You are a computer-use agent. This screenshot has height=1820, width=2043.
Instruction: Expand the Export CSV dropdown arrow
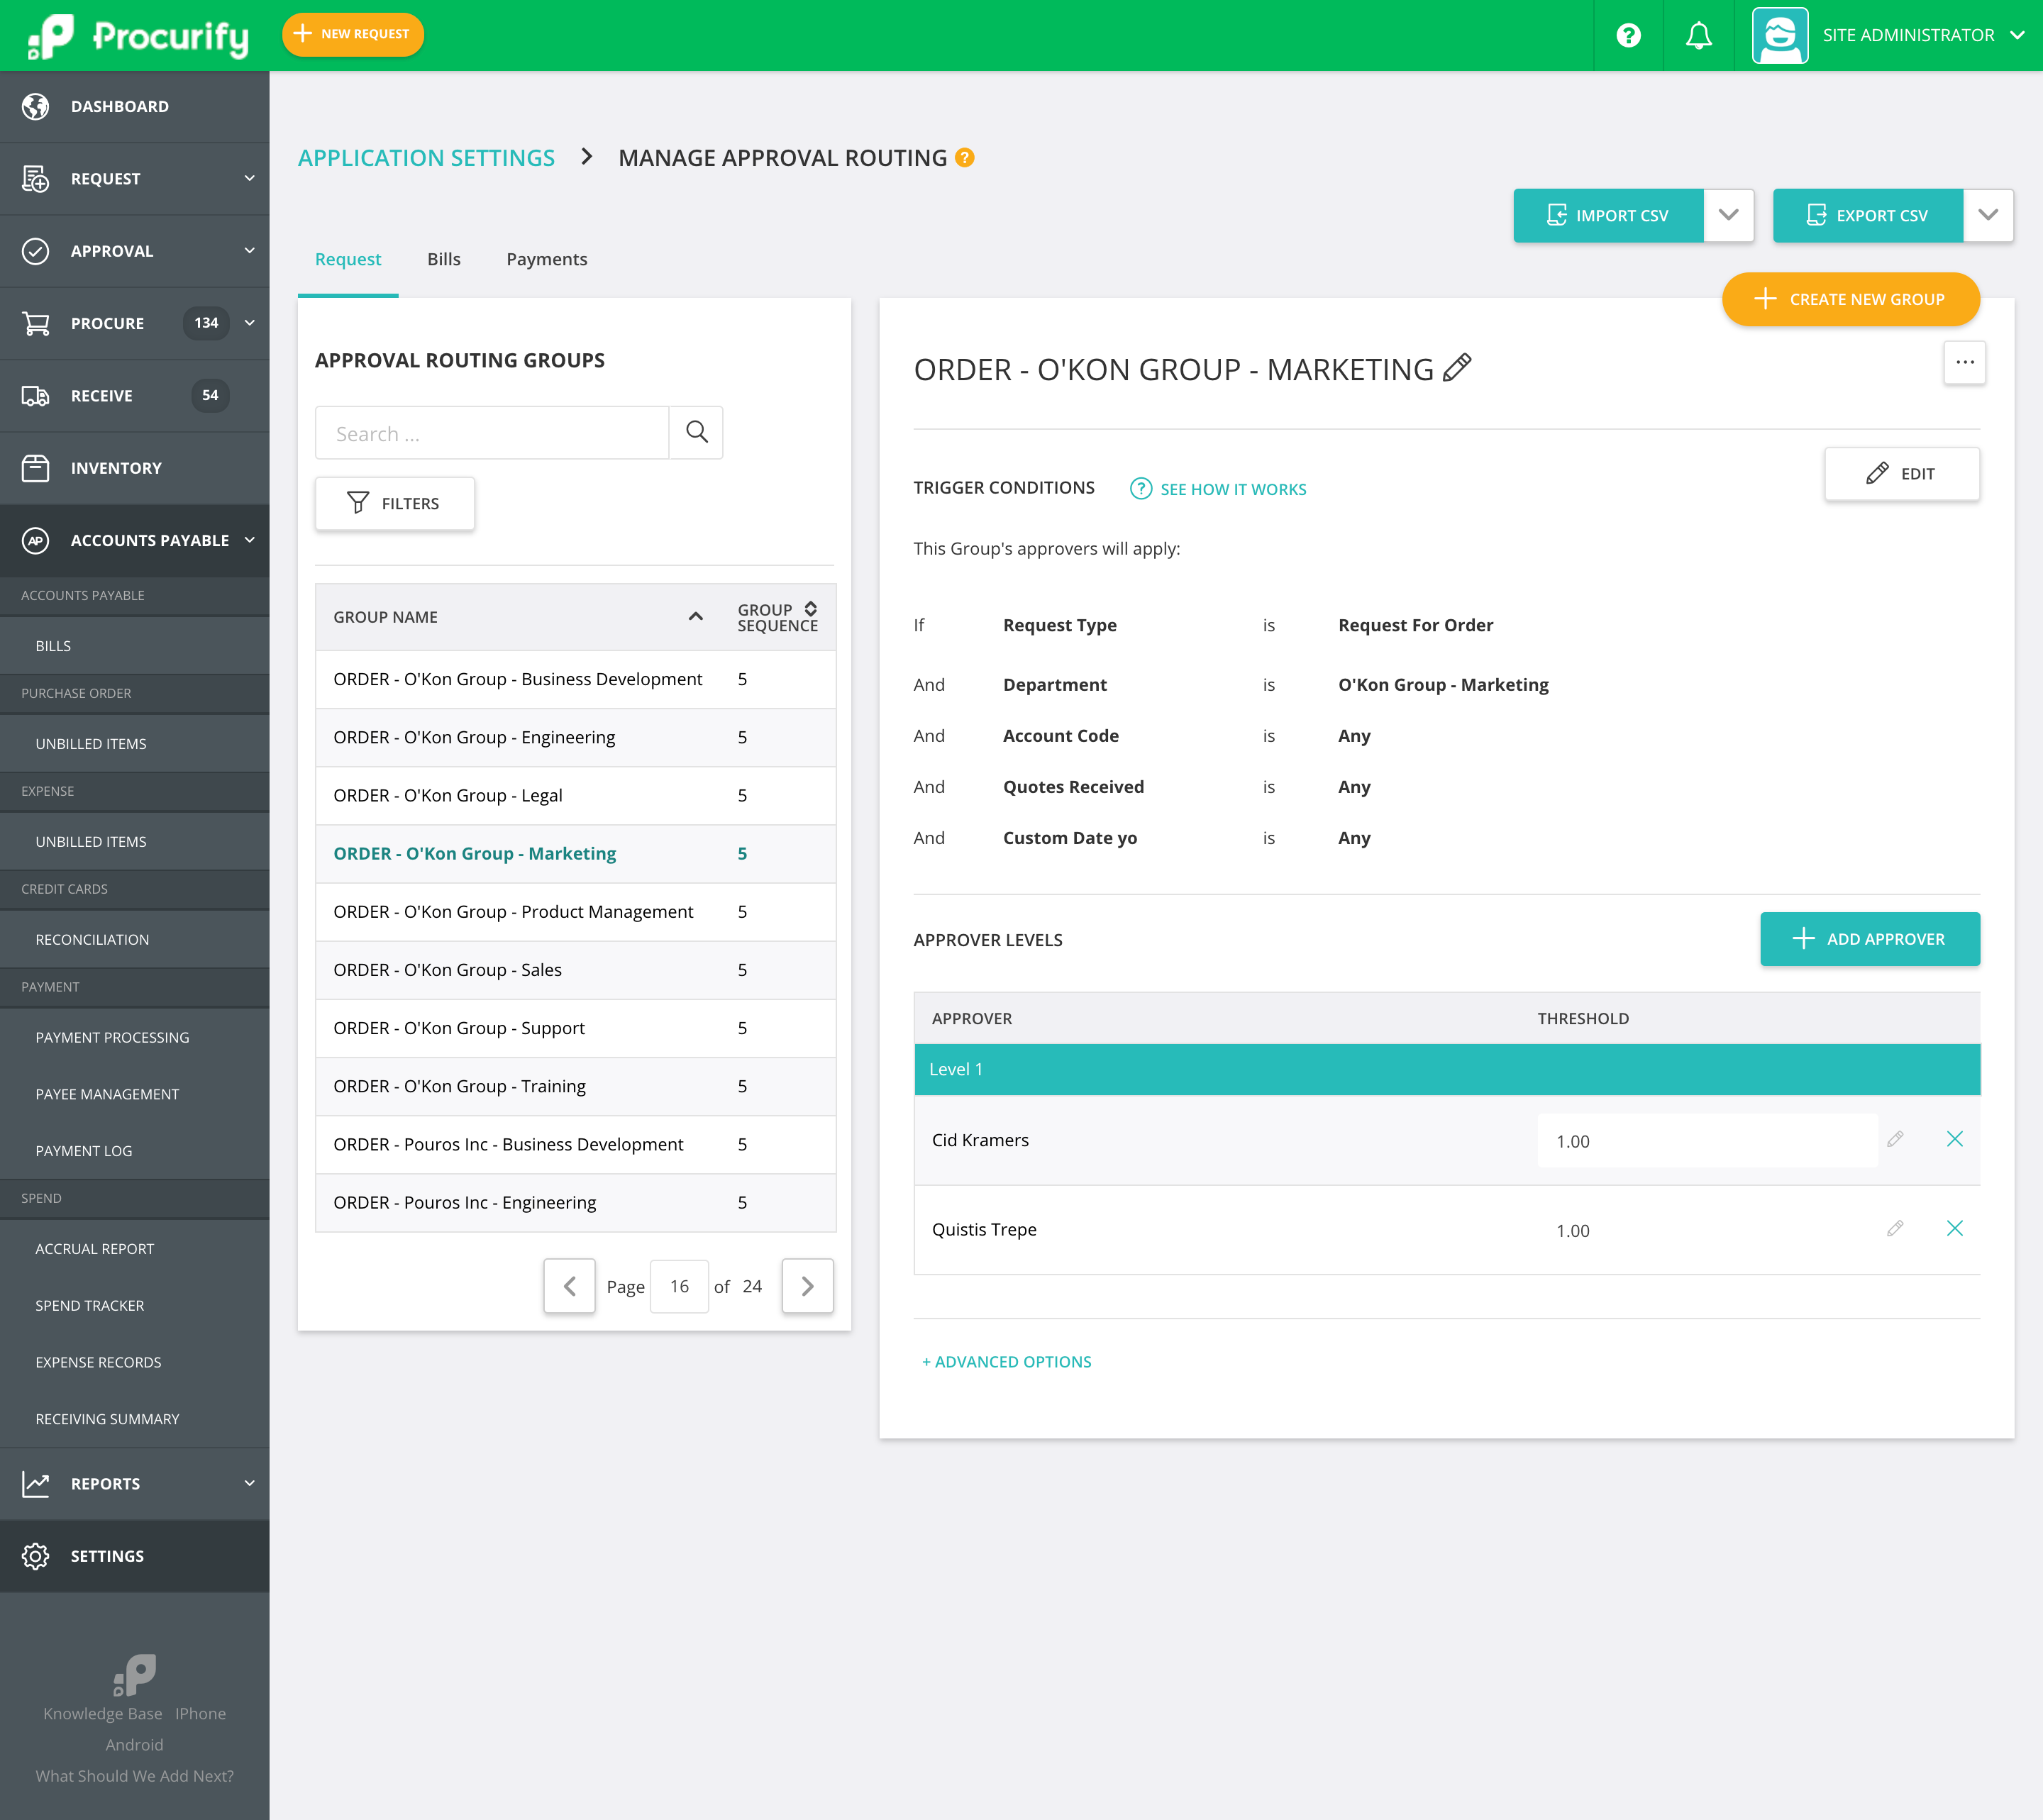[1989, 215]
